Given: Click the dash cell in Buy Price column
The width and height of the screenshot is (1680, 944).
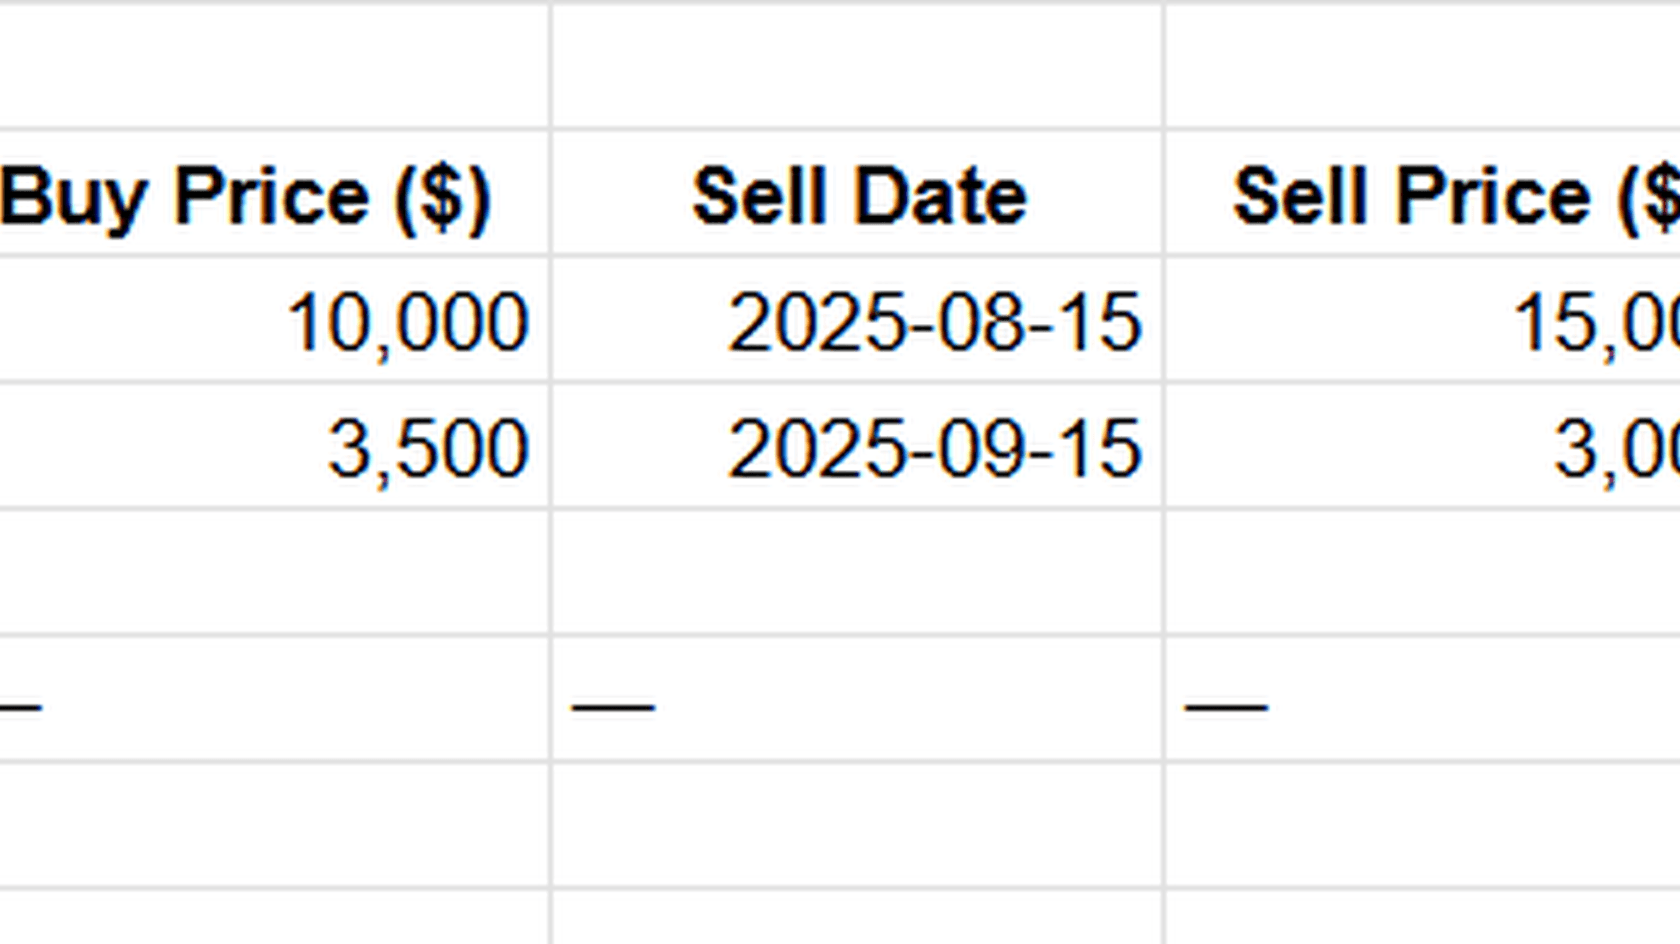Looking at the screenshot, I should pyautogui.click(x=274, y=699).
